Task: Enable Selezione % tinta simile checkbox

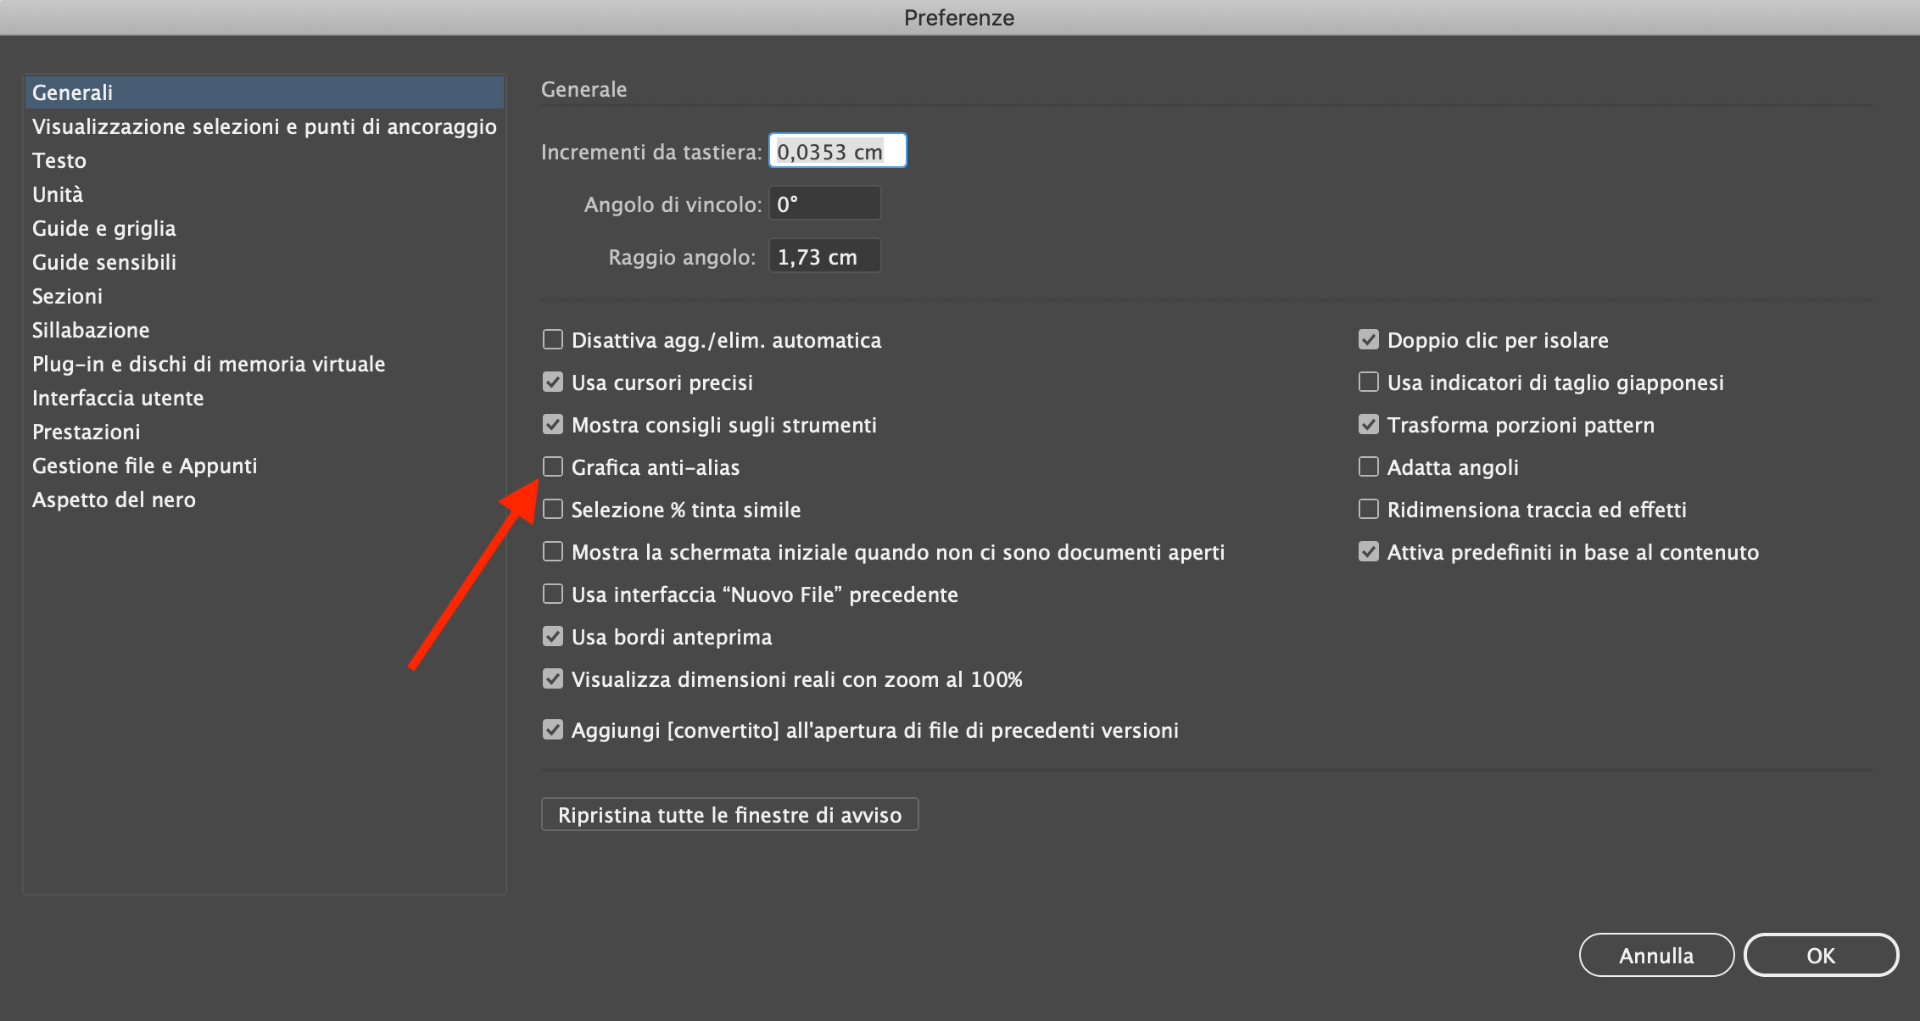Action: click(x=553, y=509)
